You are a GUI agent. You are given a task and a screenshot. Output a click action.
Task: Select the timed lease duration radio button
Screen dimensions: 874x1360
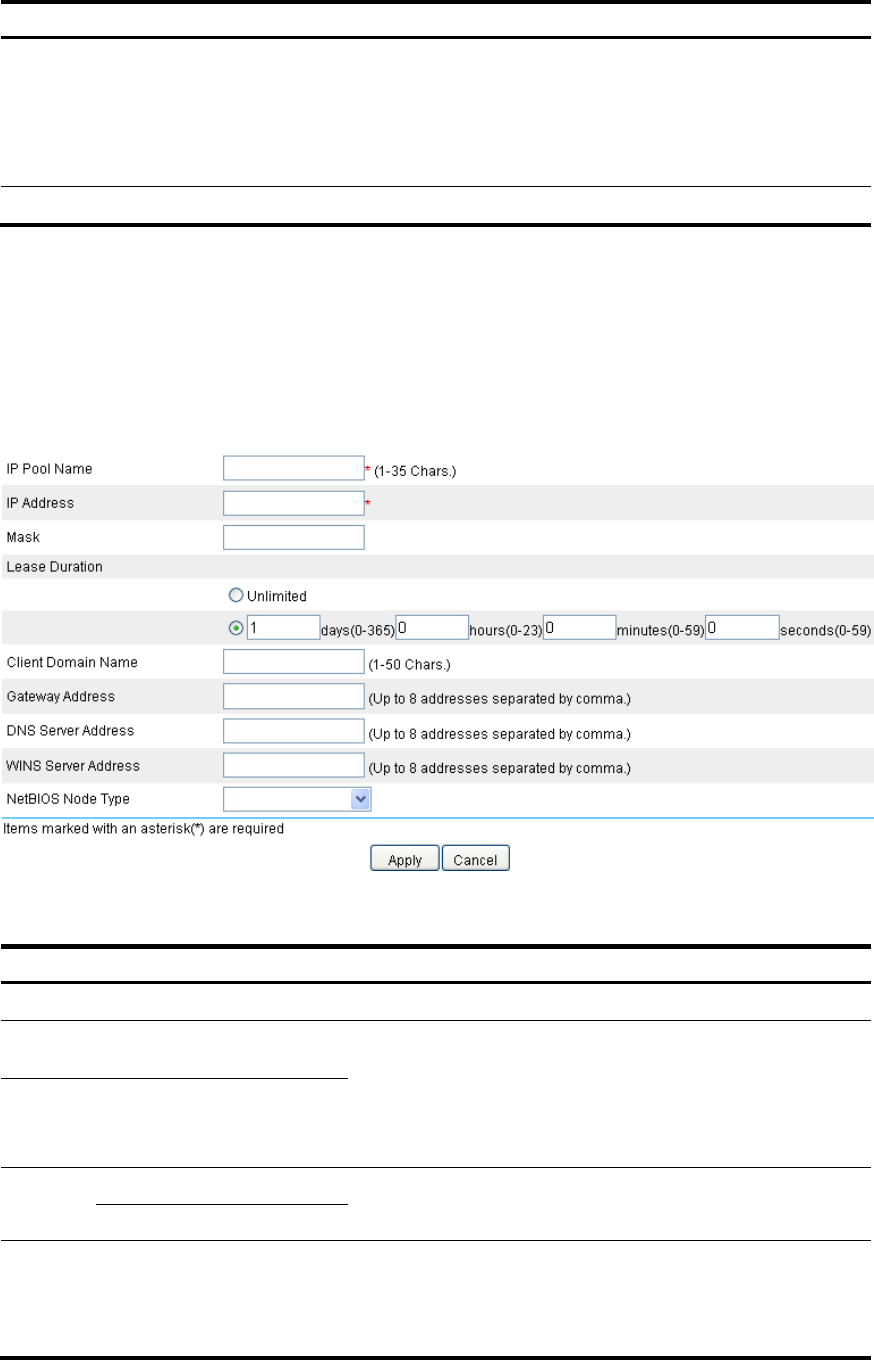tap(235, 629)
